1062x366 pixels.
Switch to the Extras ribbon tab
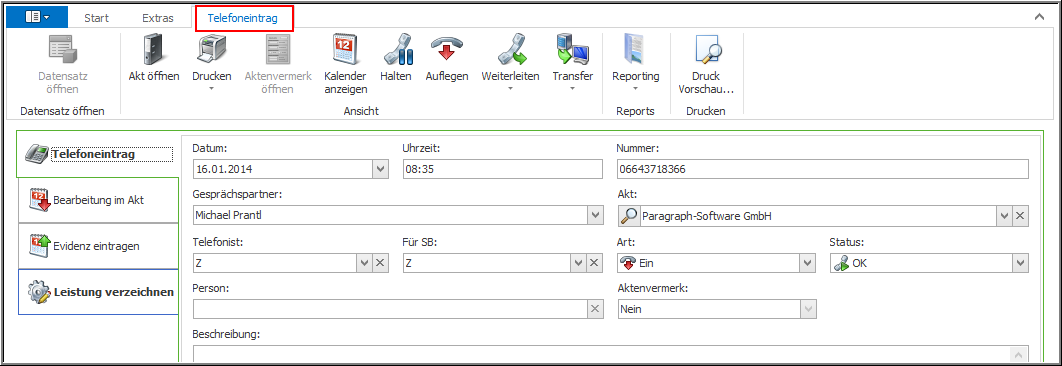157,18
